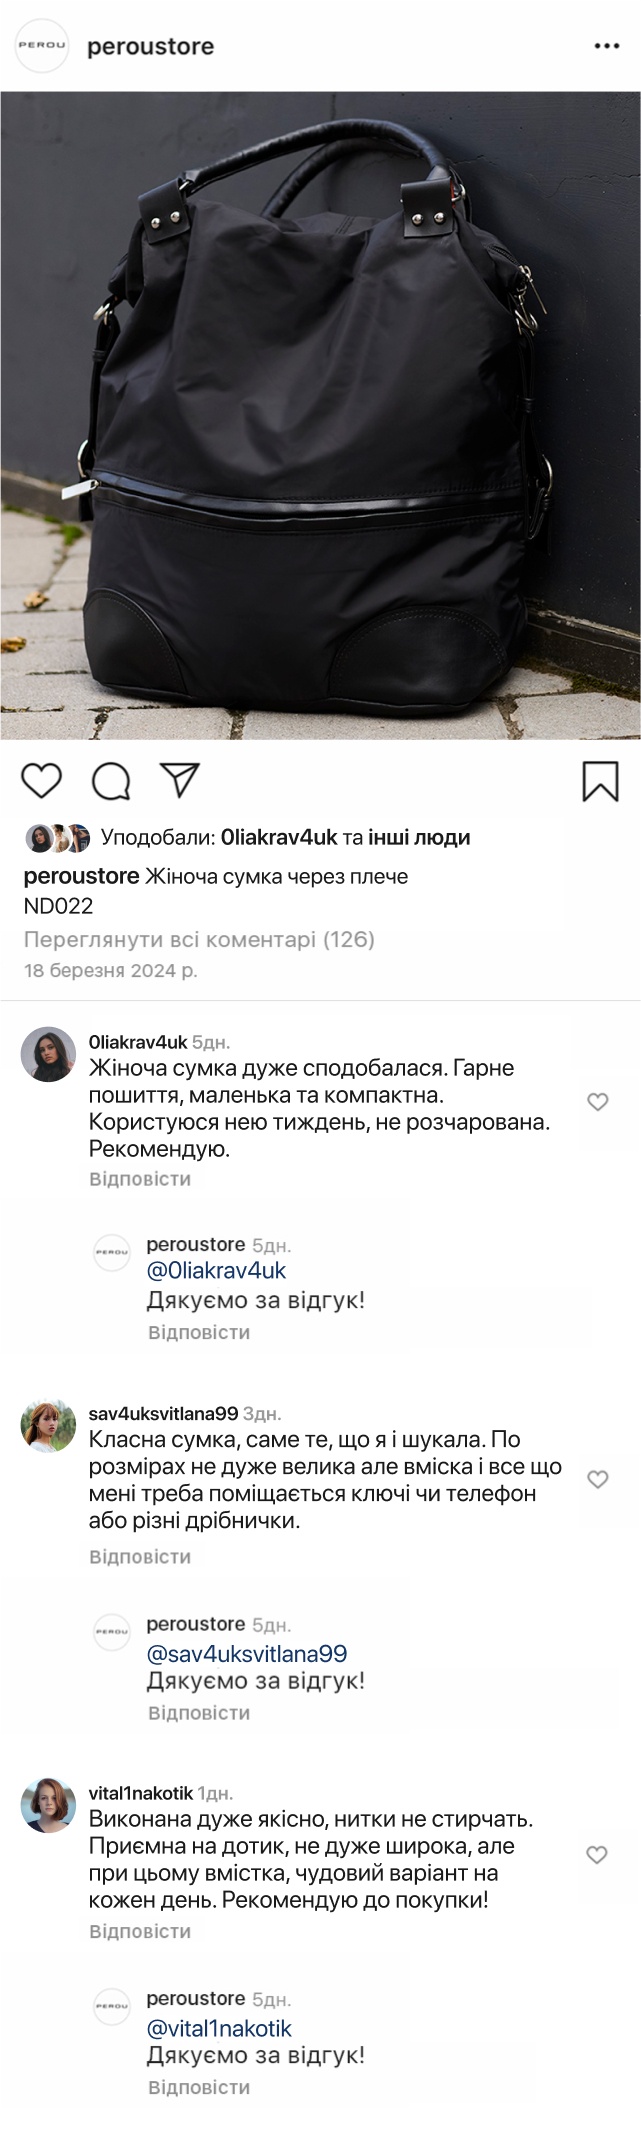The height and width of the screenshot is (2132, 641).
Task: Click the PEROU profile logo in header
Action: tap(42, 46)
